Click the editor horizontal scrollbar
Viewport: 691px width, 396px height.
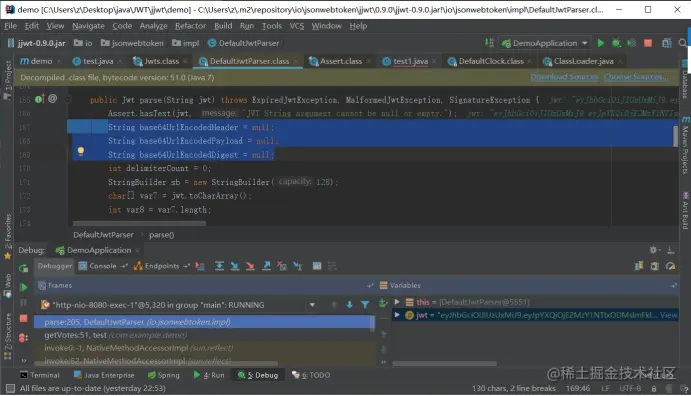[x=139, y=224]
